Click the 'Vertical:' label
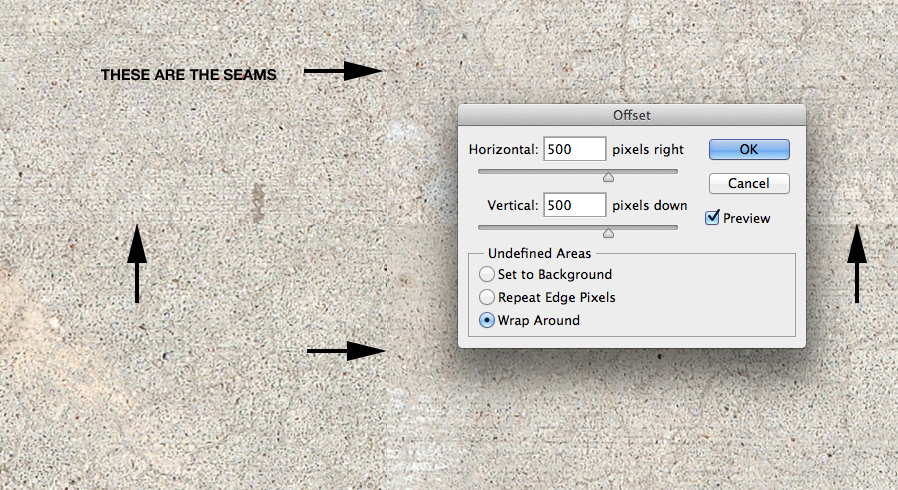The height and width of the screenshot is (490, 898). tap(513, 206)
